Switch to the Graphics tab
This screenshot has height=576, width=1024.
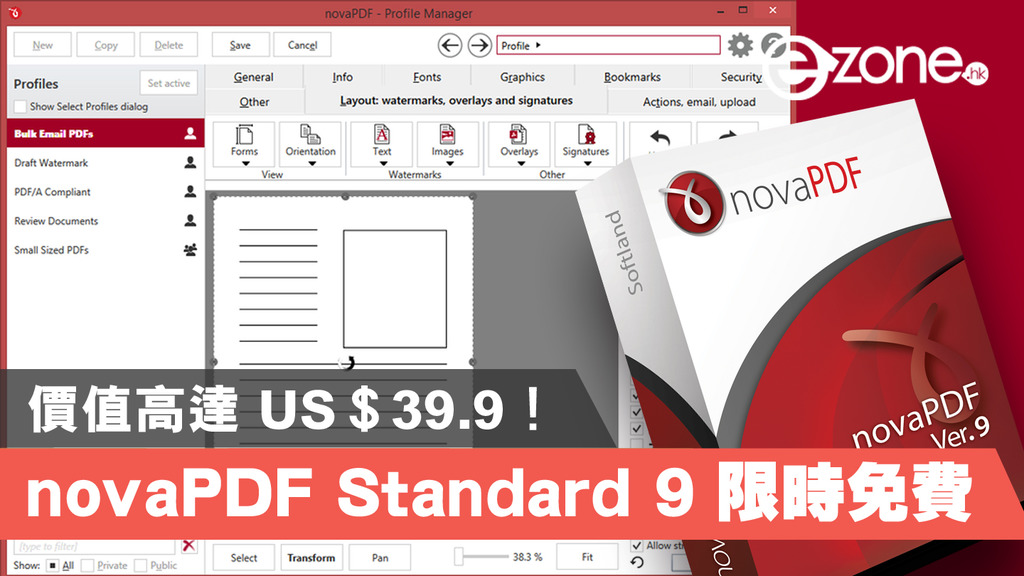click(x=522, y=76)
